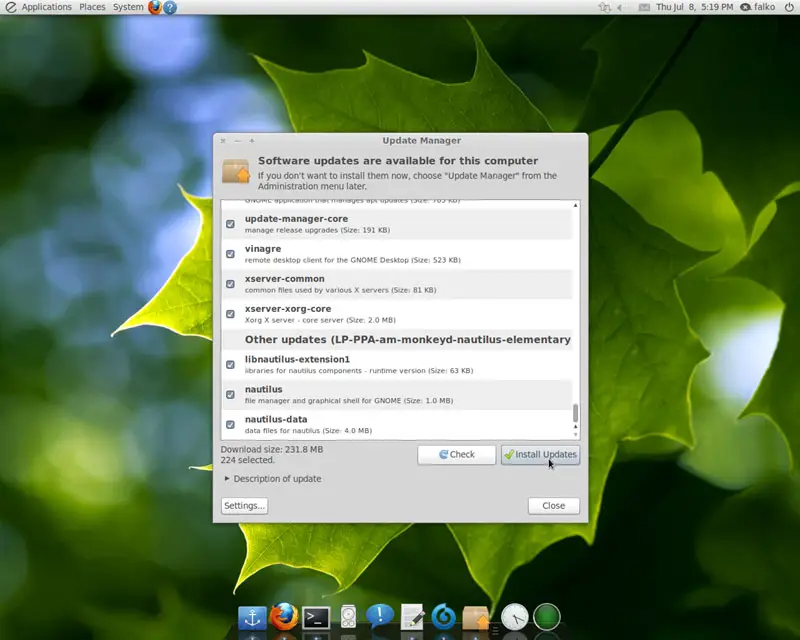800x640 pixels.
Task: Expand Description of update section
Action: pyautogui.click(x=272, y=479)
